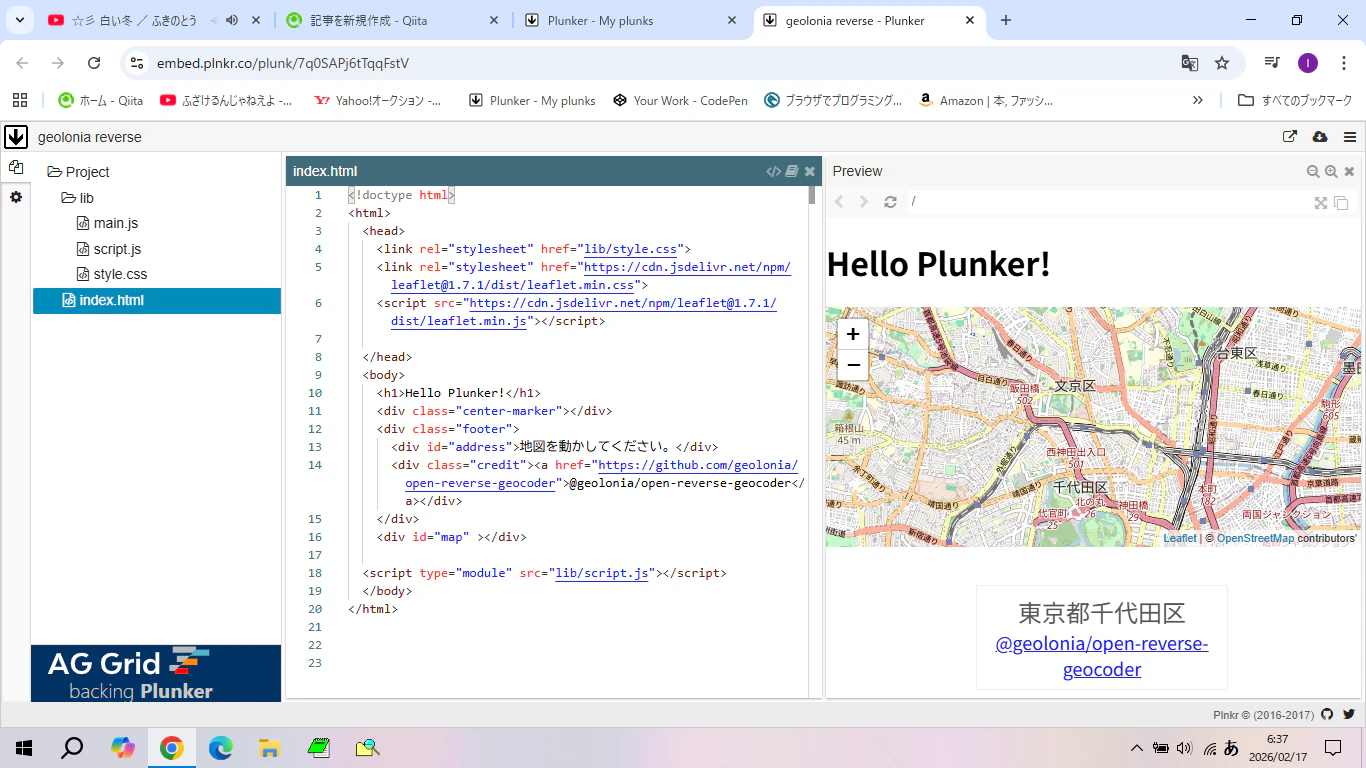Viewport: 1366px width, 768px height.
Task: Download the plunk using the cloud icon
Action: point(1320,137)
